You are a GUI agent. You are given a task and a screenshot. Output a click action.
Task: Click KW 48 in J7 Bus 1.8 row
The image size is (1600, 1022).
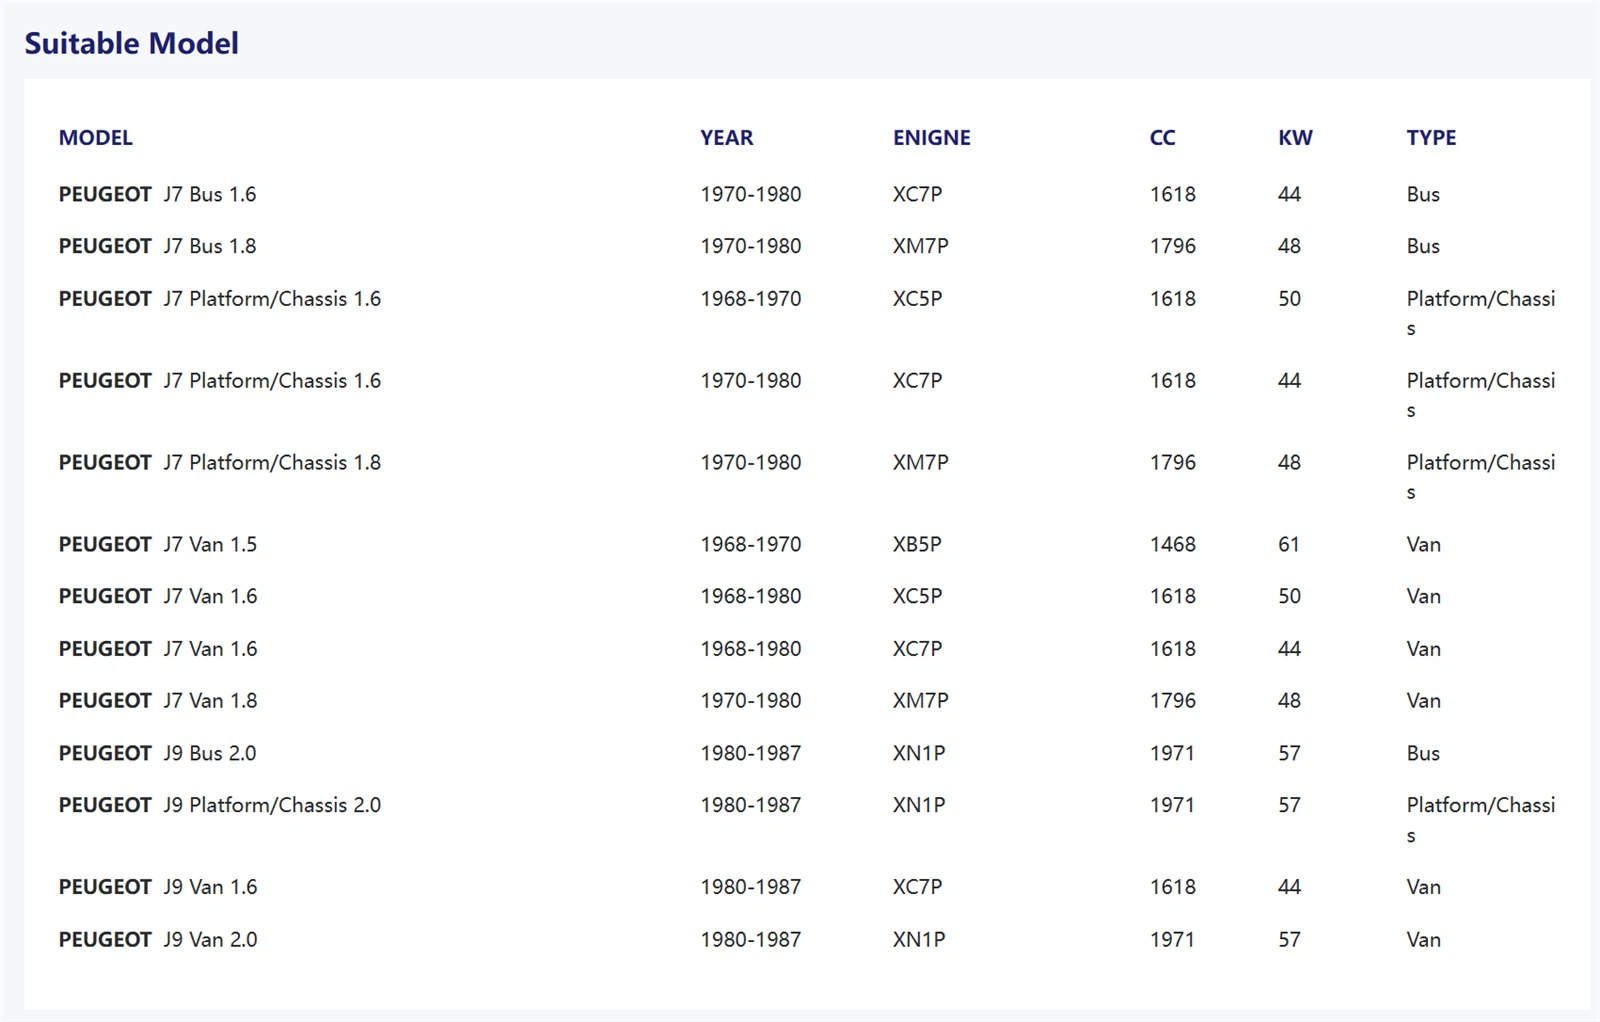tap(1289, 246)
